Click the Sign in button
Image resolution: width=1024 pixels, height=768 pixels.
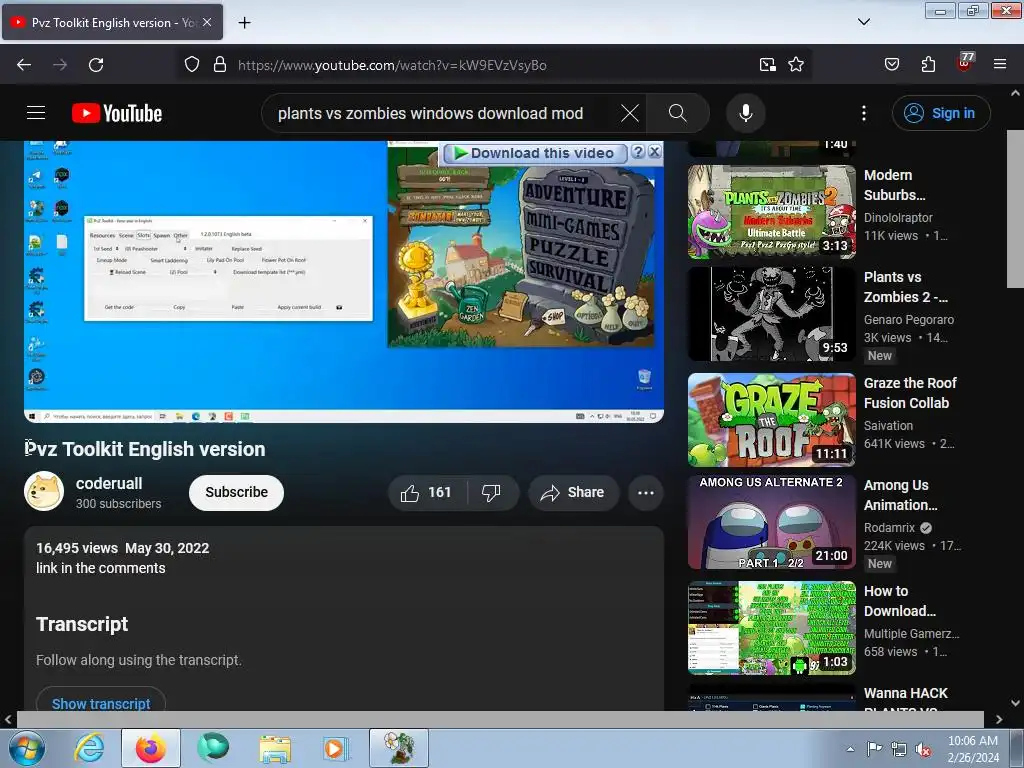[940, 113]
